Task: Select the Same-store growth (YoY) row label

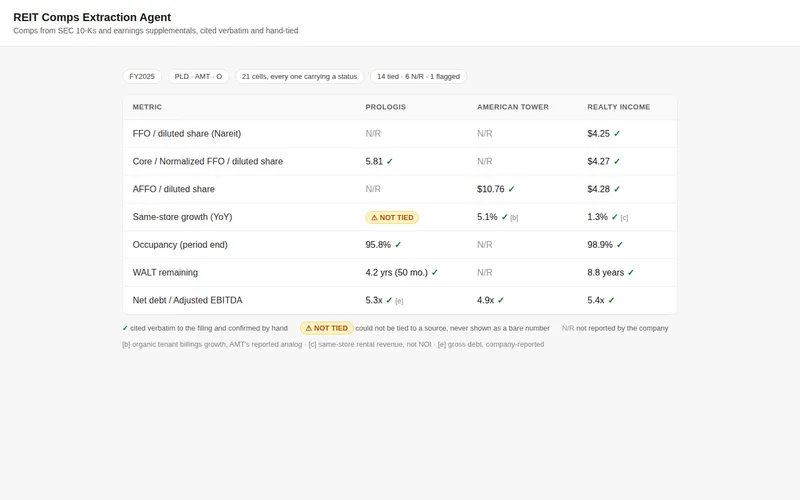Action: (182, 217)
